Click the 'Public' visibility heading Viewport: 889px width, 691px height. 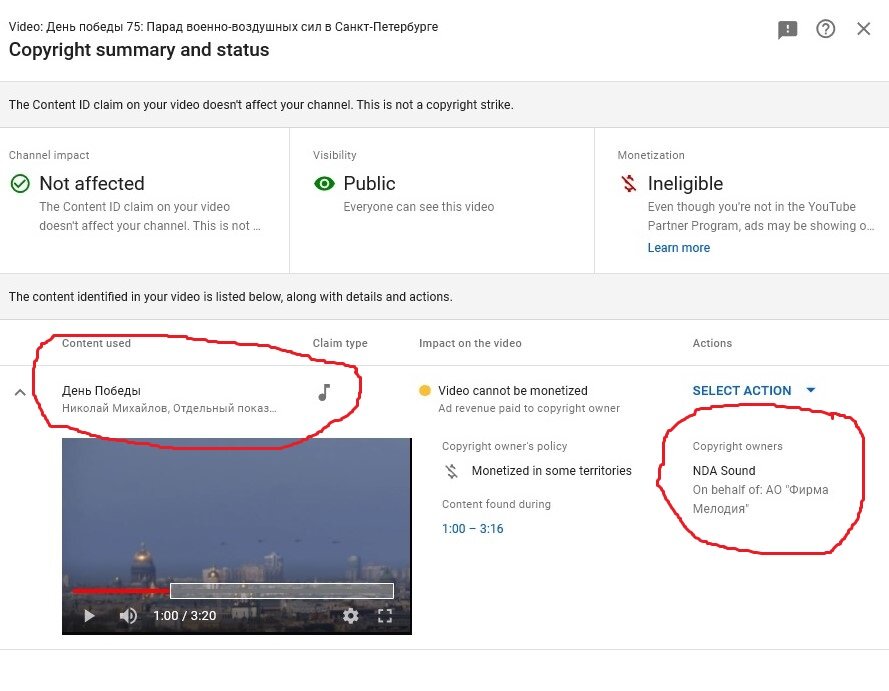369,184
